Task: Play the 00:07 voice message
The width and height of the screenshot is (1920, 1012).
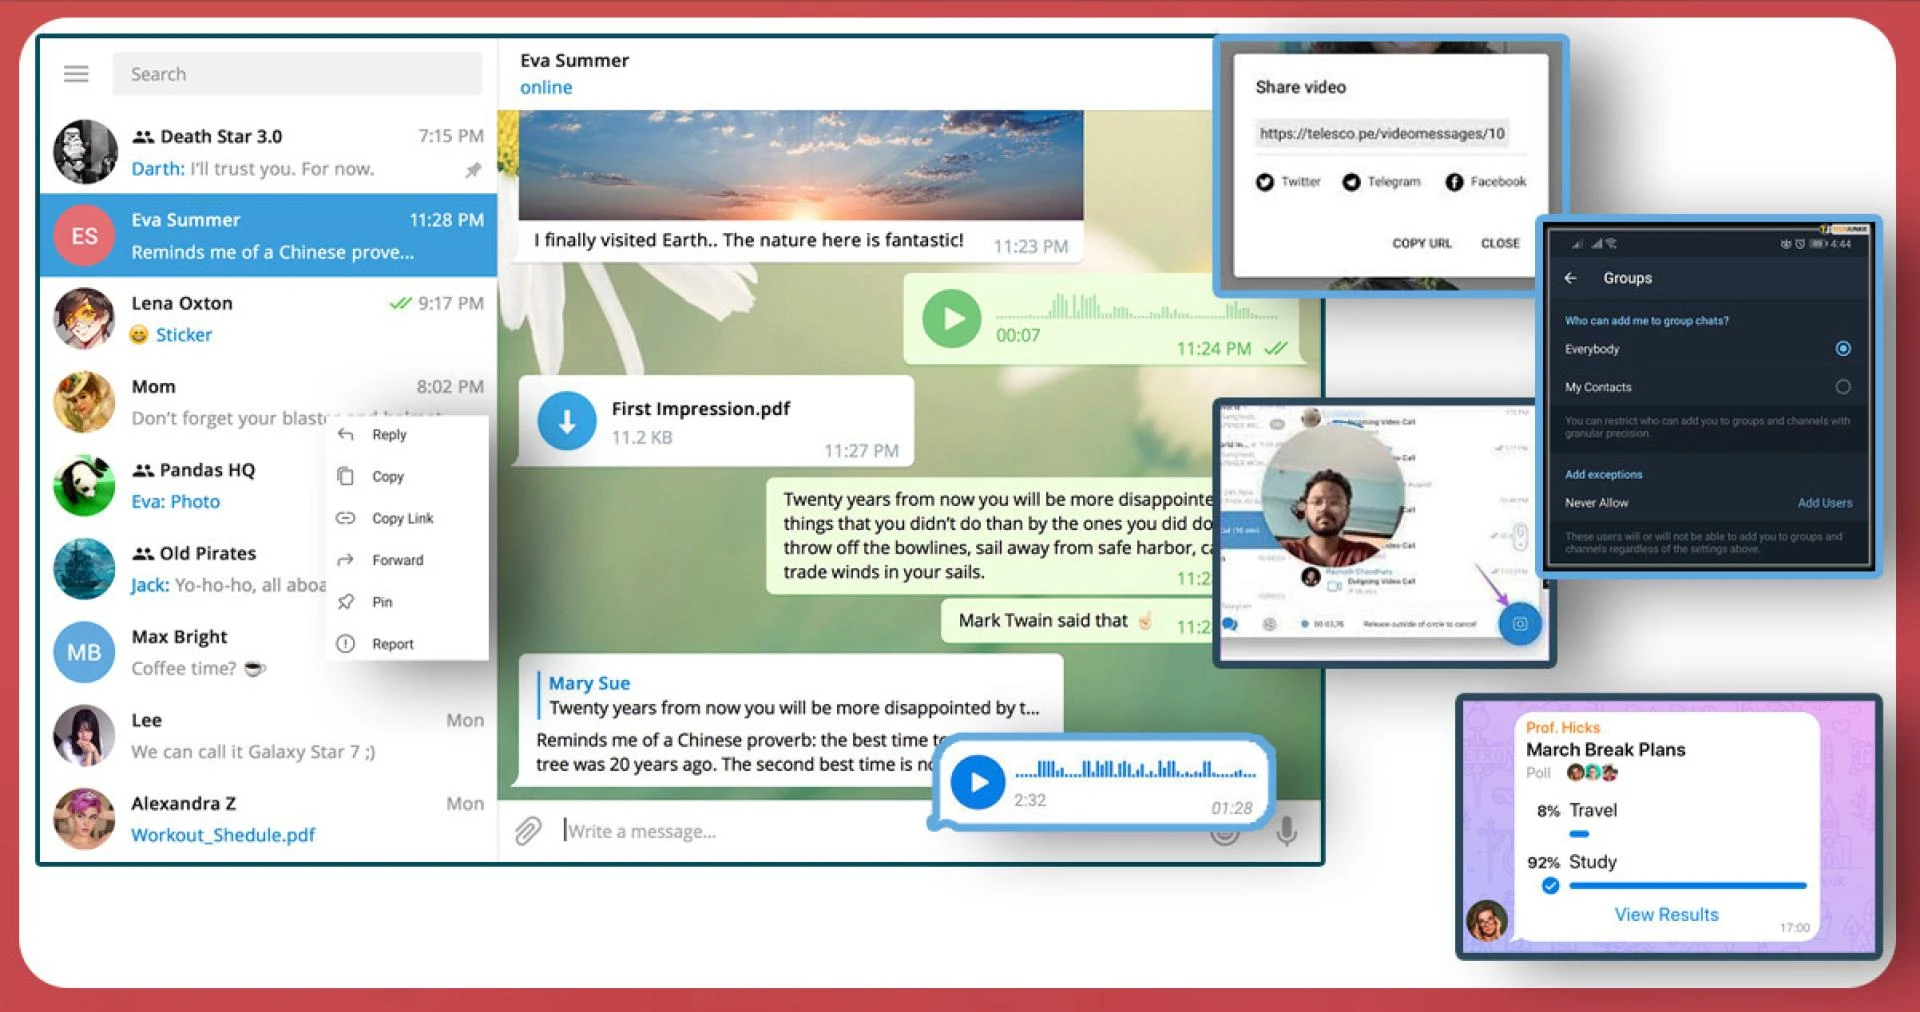Action: (951, 319)
